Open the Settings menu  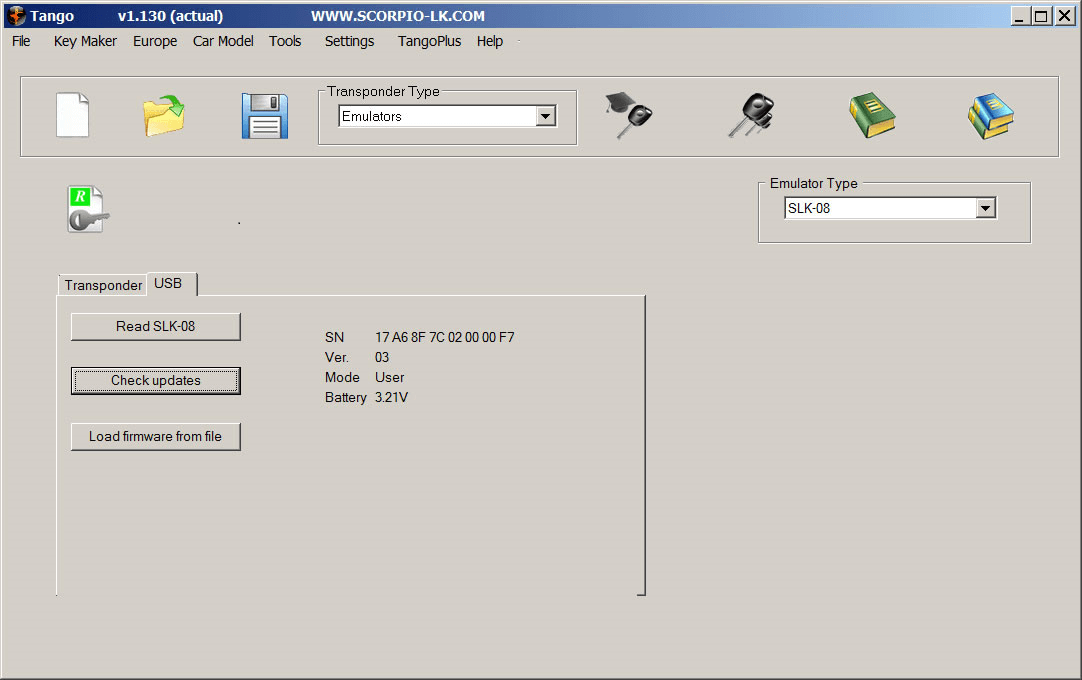coord(349,41)
